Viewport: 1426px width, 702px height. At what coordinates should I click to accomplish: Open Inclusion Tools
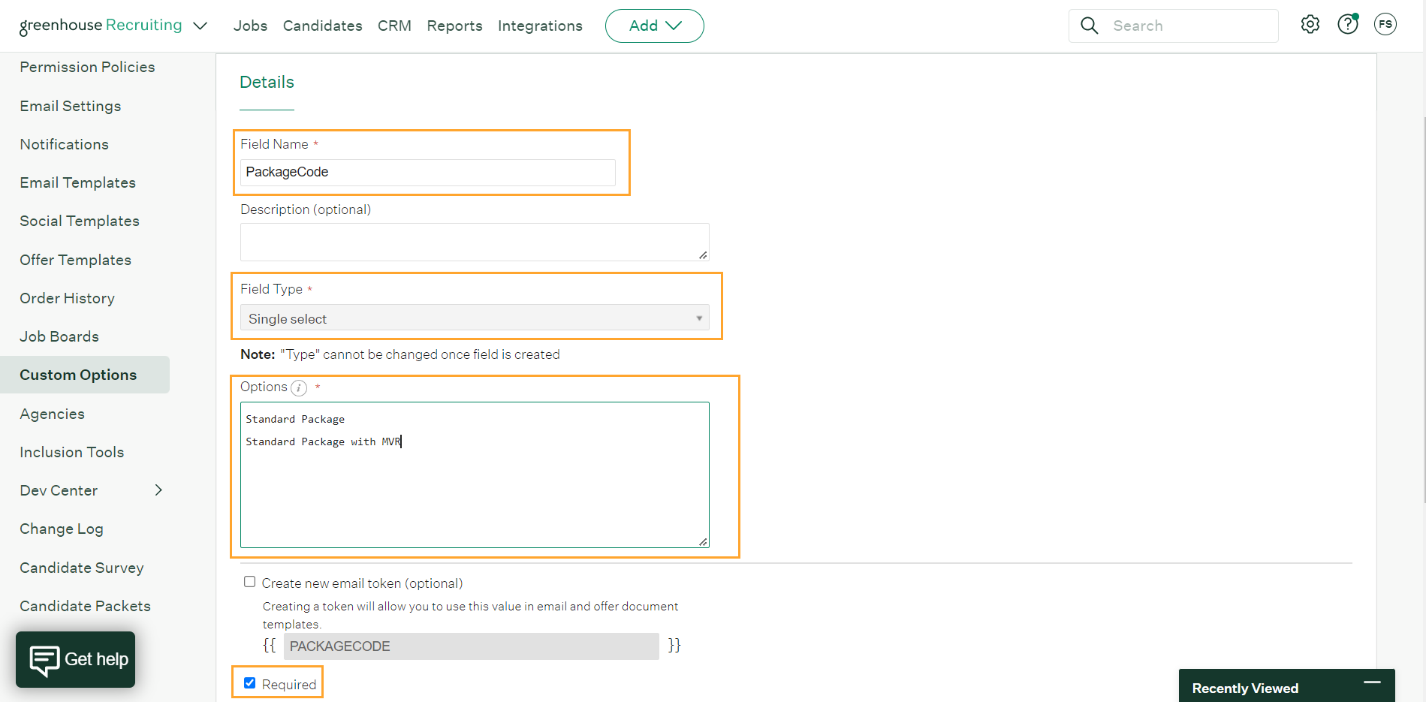tap(72, 452)
